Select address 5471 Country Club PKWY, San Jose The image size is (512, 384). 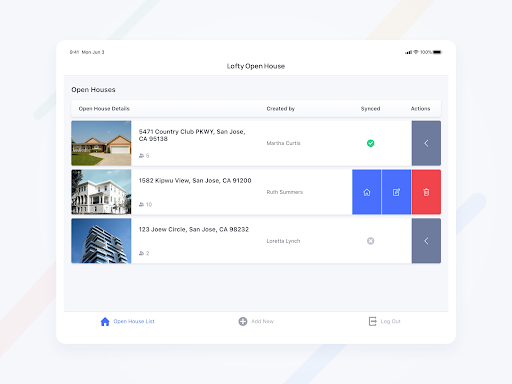tap(192, 135)
